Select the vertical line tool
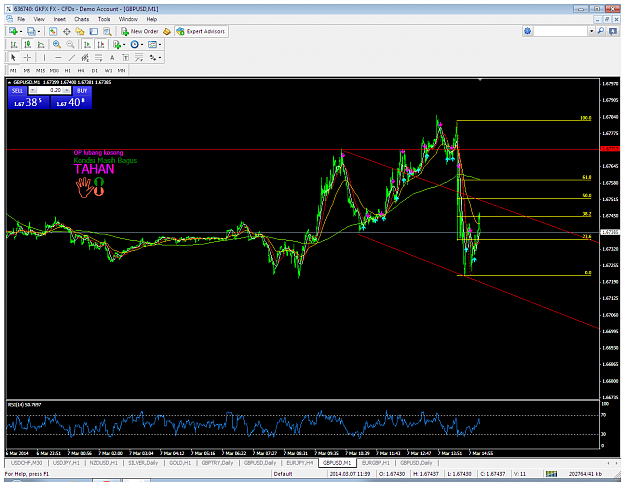This screenshot has height=482, width=625. pos(44,58)
